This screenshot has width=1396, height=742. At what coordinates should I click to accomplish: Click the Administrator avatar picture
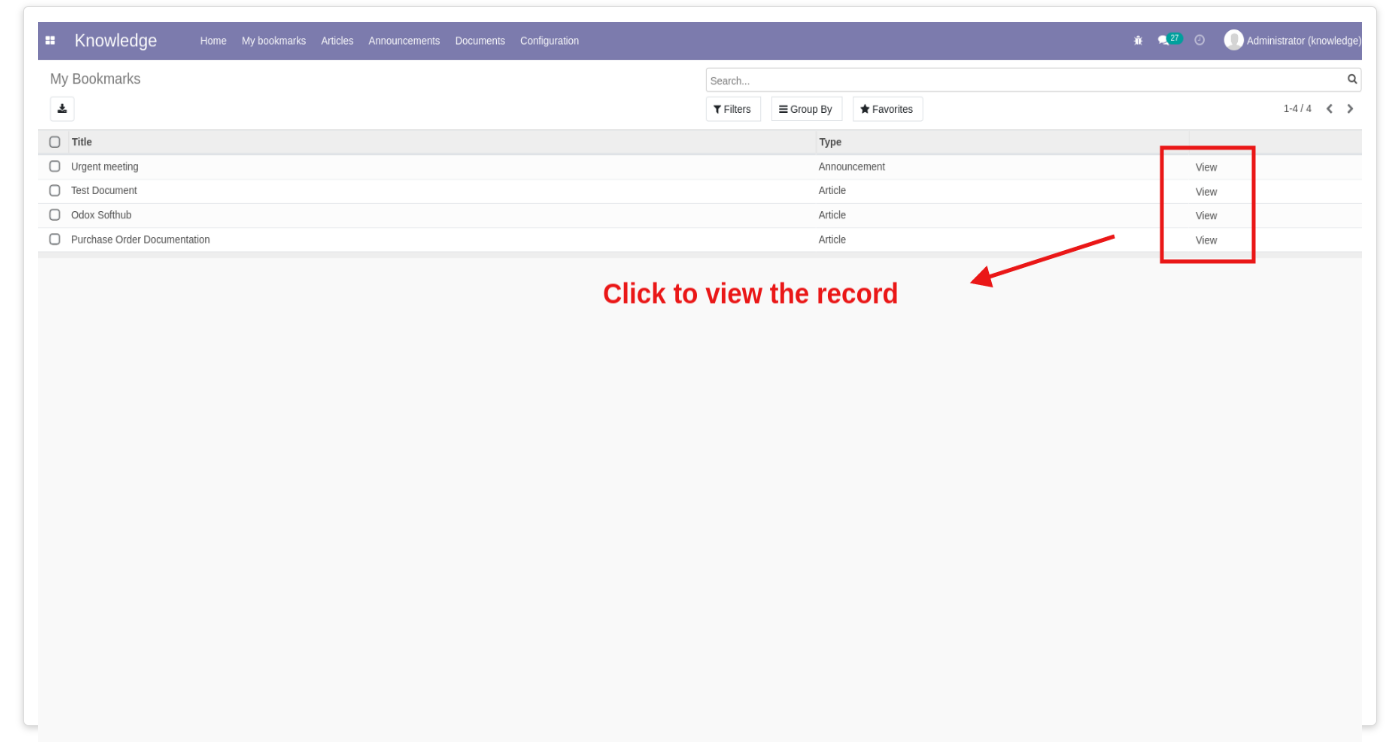click(1233, 40)
